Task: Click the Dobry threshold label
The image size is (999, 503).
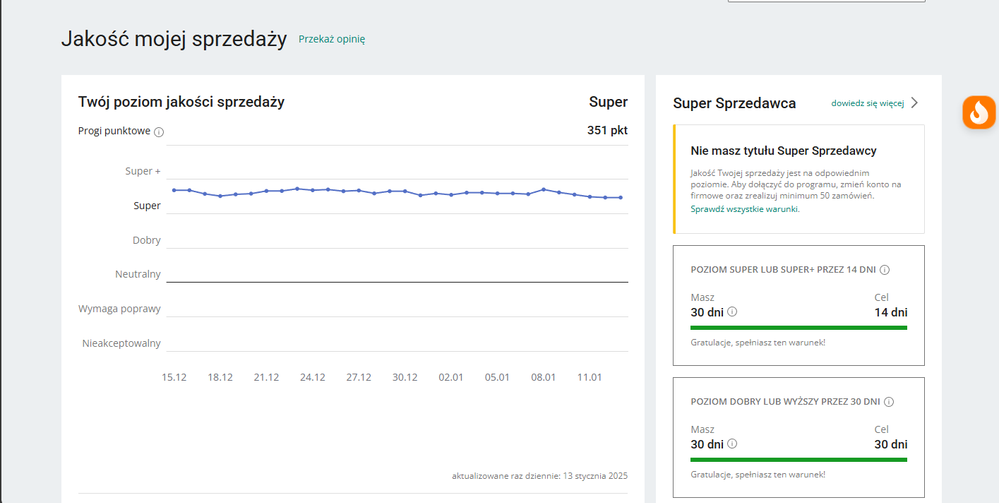Action: (147, 240)
